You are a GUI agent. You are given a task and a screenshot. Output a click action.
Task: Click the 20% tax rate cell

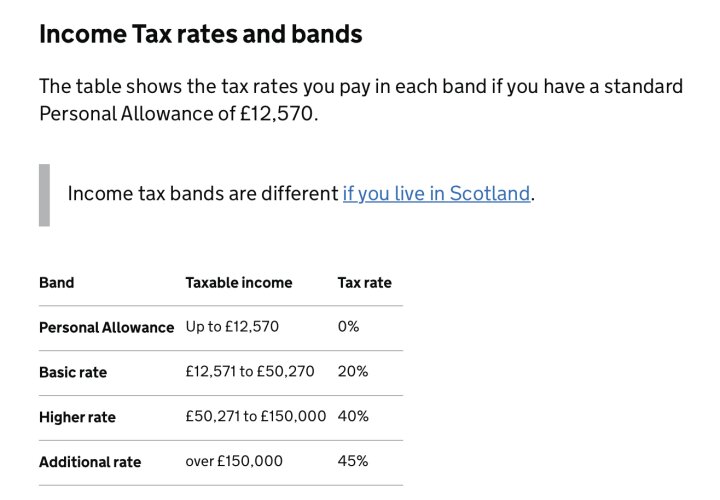pos(353,371)
